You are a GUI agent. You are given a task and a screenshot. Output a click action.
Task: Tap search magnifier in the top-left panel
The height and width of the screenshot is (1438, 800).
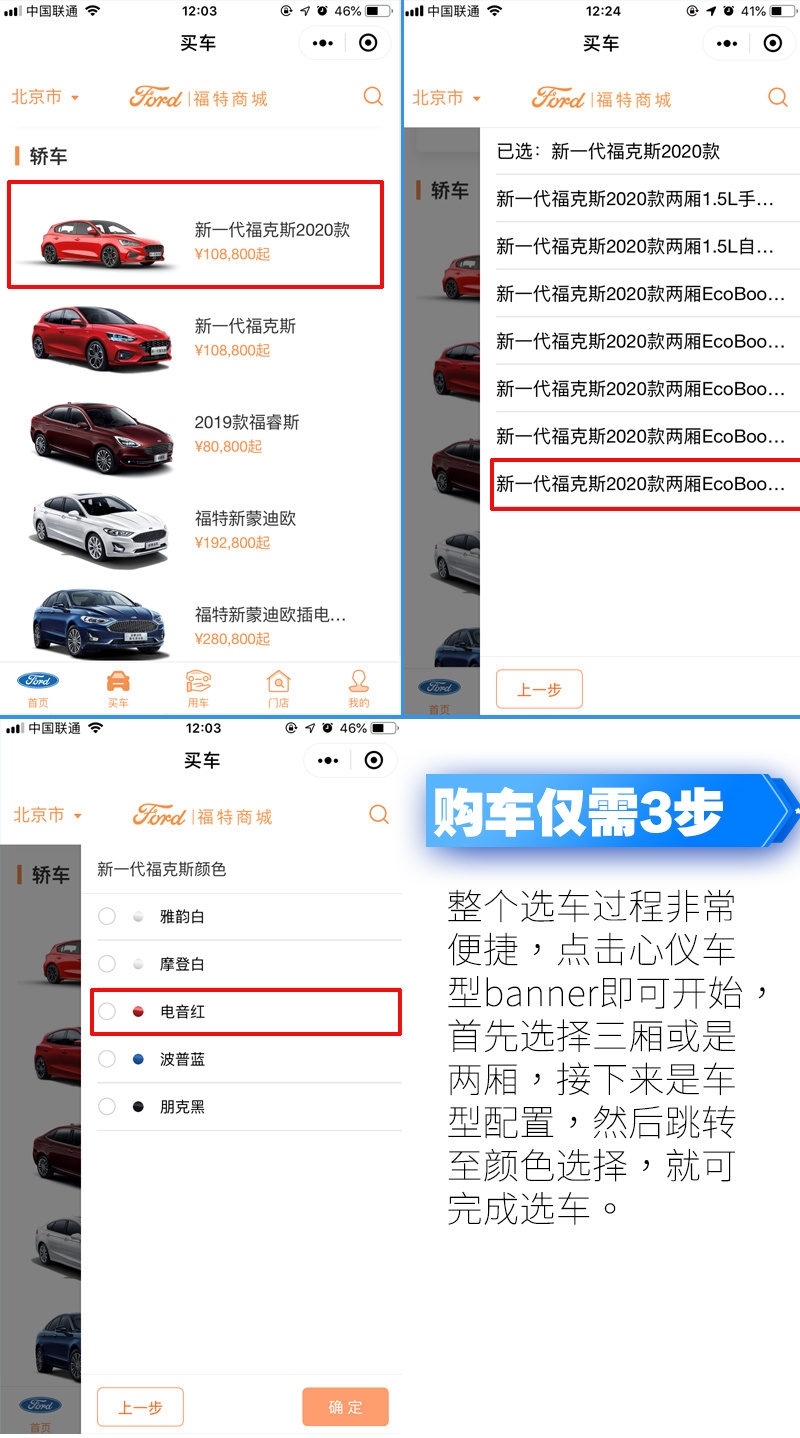coord(373,97)
